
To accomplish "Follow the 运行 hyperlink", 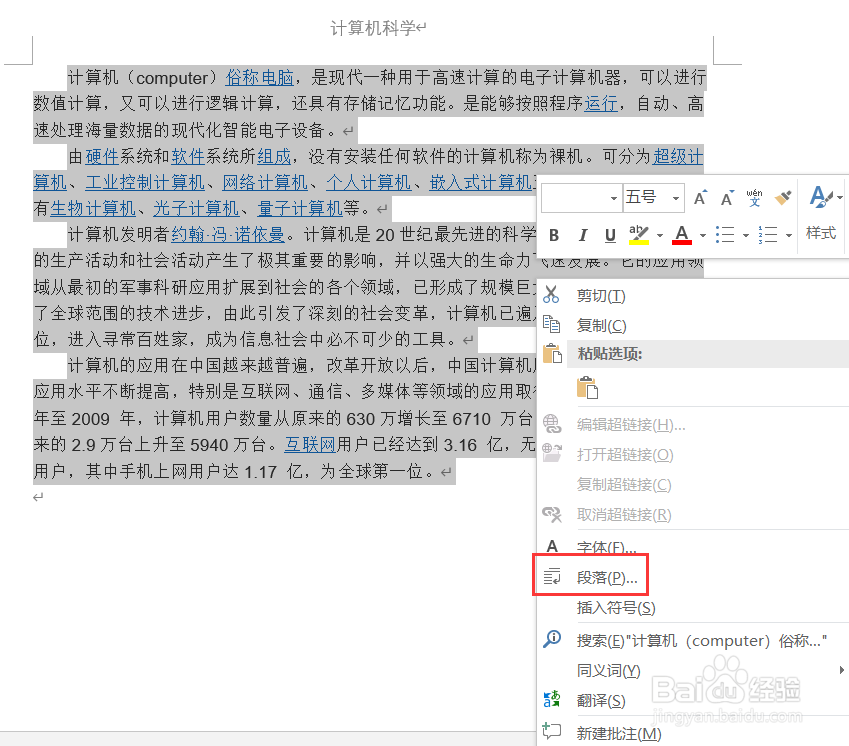I will [601, 103].
